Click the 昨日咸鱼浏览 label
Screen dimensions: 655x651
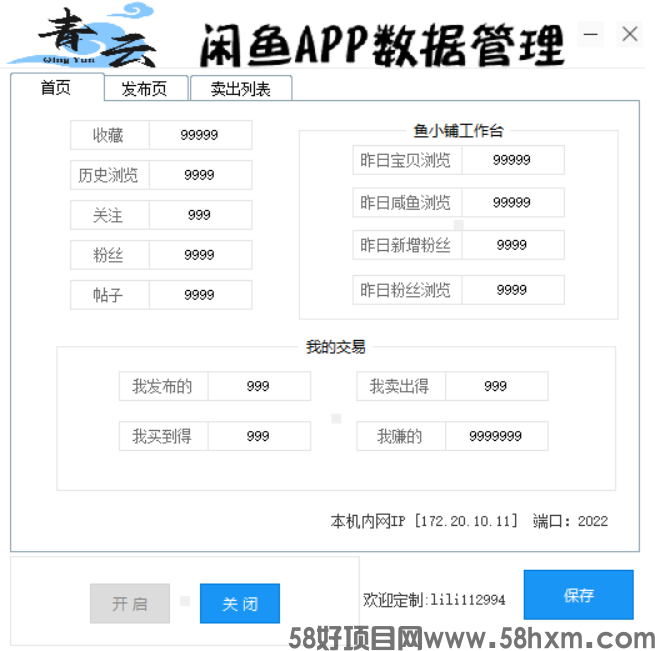[406, 203]
